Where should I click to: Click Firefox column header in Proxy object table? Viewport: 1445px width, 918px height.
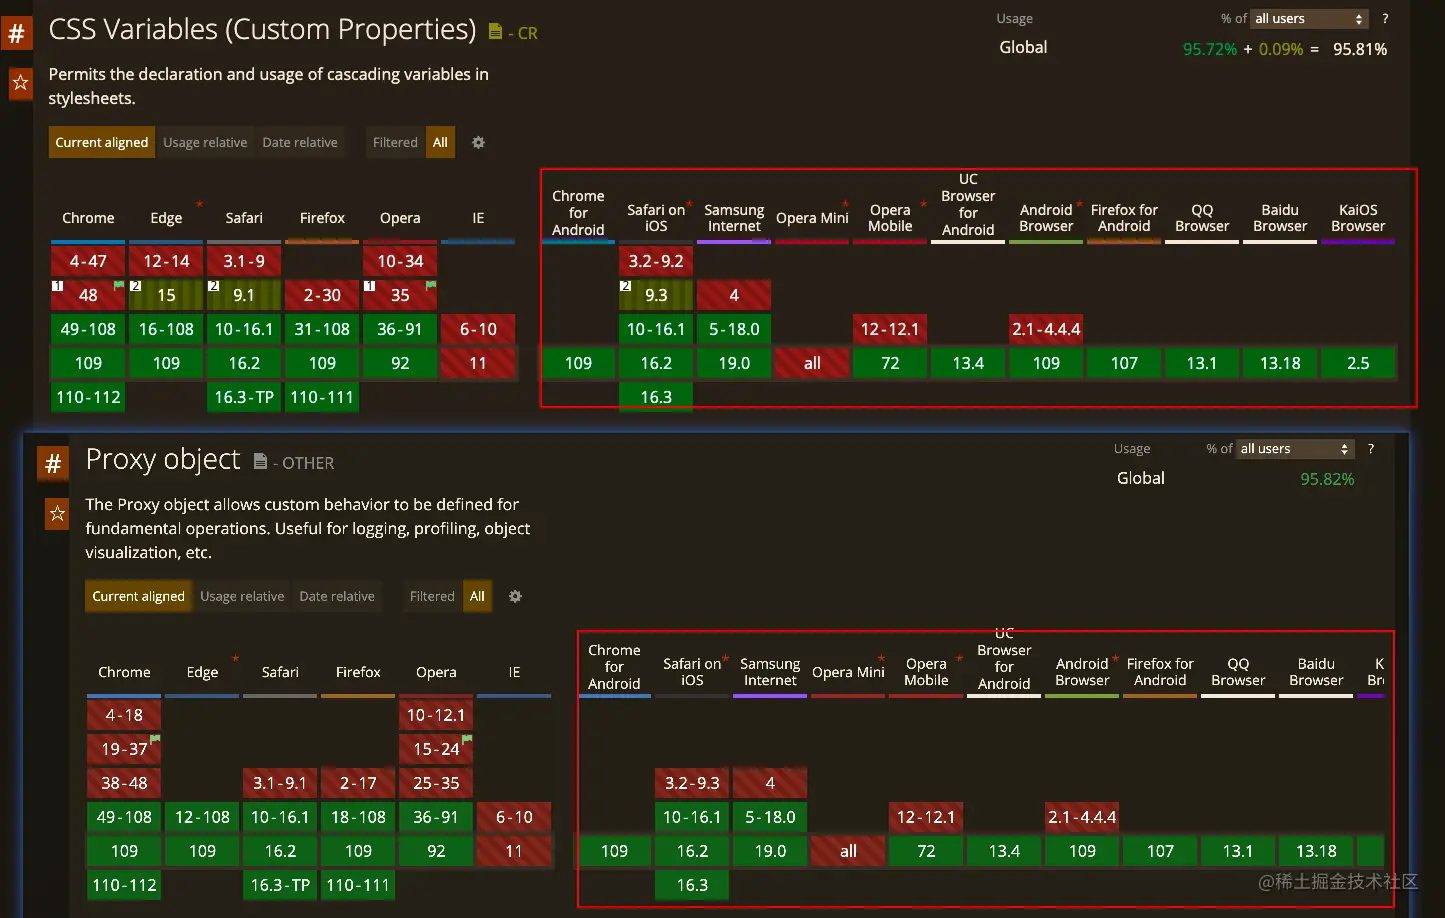358,672
